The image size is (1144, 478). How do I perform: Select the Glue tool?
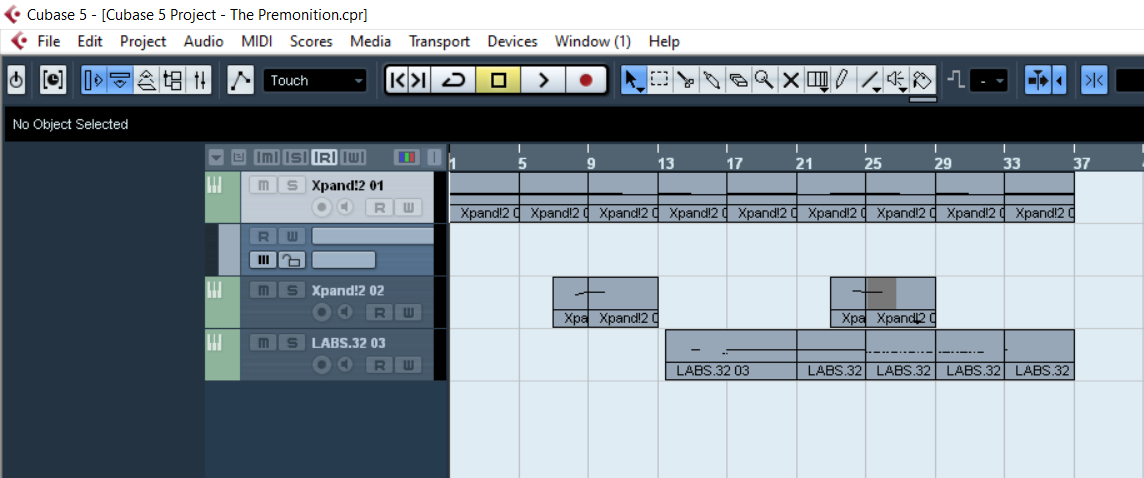coord(711,80)
